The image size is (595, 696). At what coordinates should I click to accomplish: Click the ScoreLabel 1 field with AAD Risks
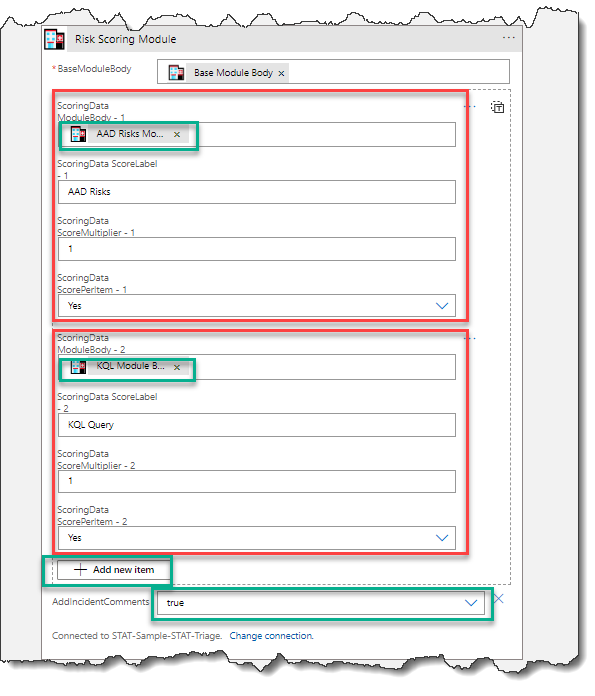(x=257, y=192)
